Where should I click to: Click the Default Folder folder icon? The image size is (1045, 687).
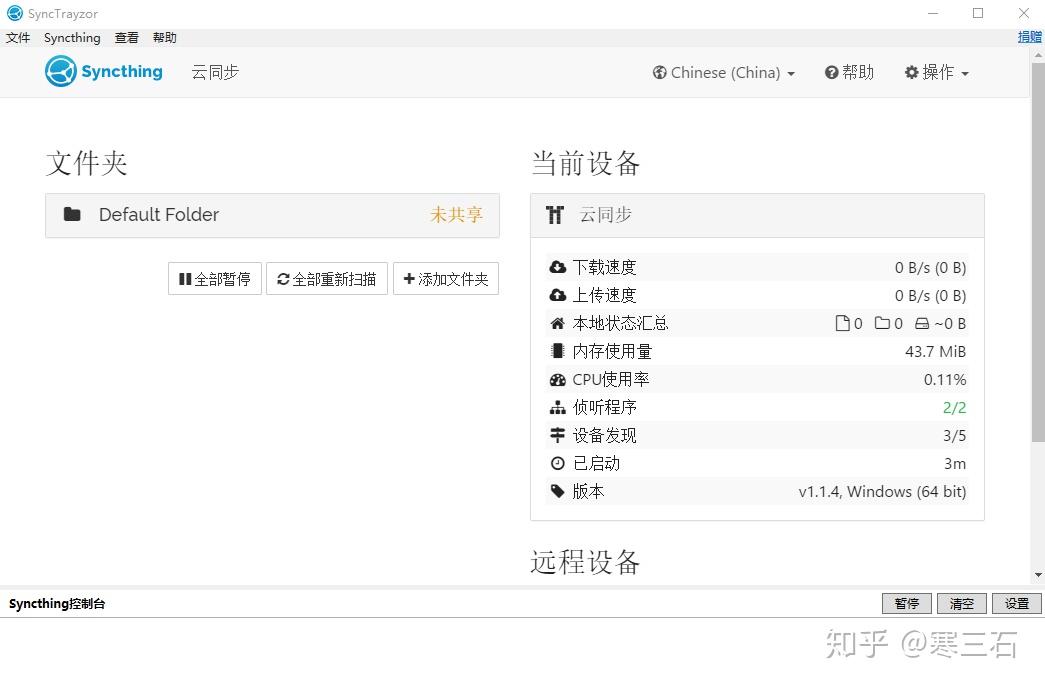point(72,214)
